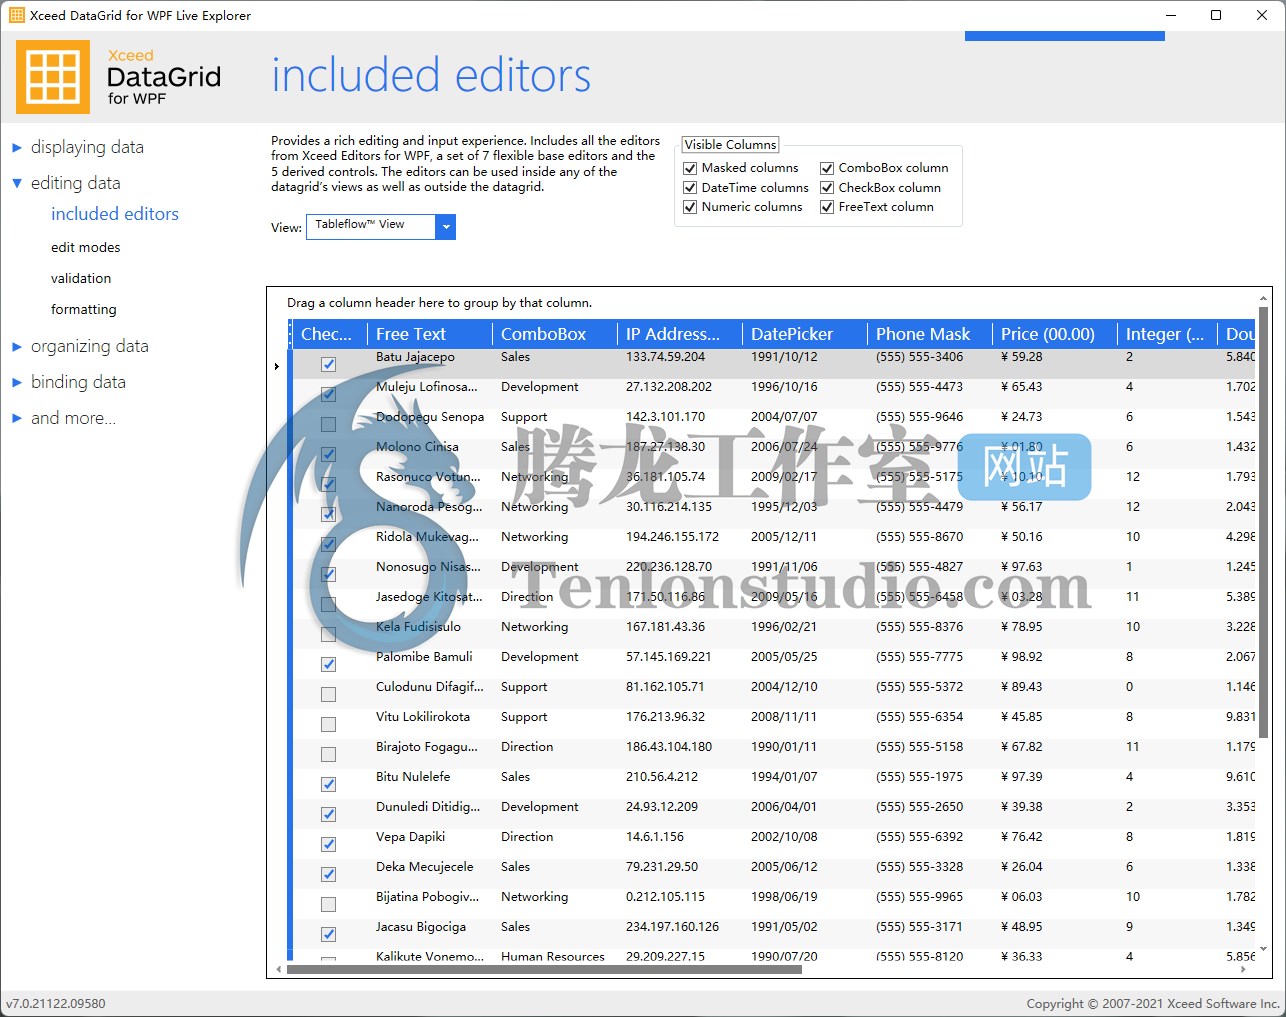Expand the and more... section

[x=17, y=419]
